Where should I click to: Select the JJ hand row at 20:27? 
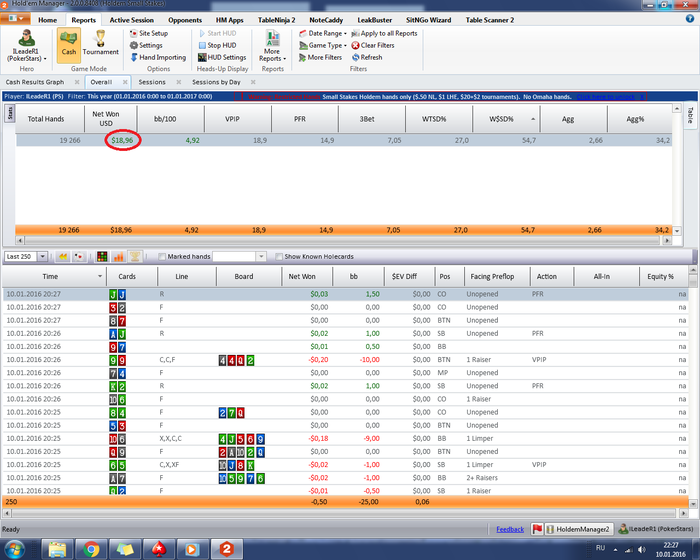click(x=346, y=294)
